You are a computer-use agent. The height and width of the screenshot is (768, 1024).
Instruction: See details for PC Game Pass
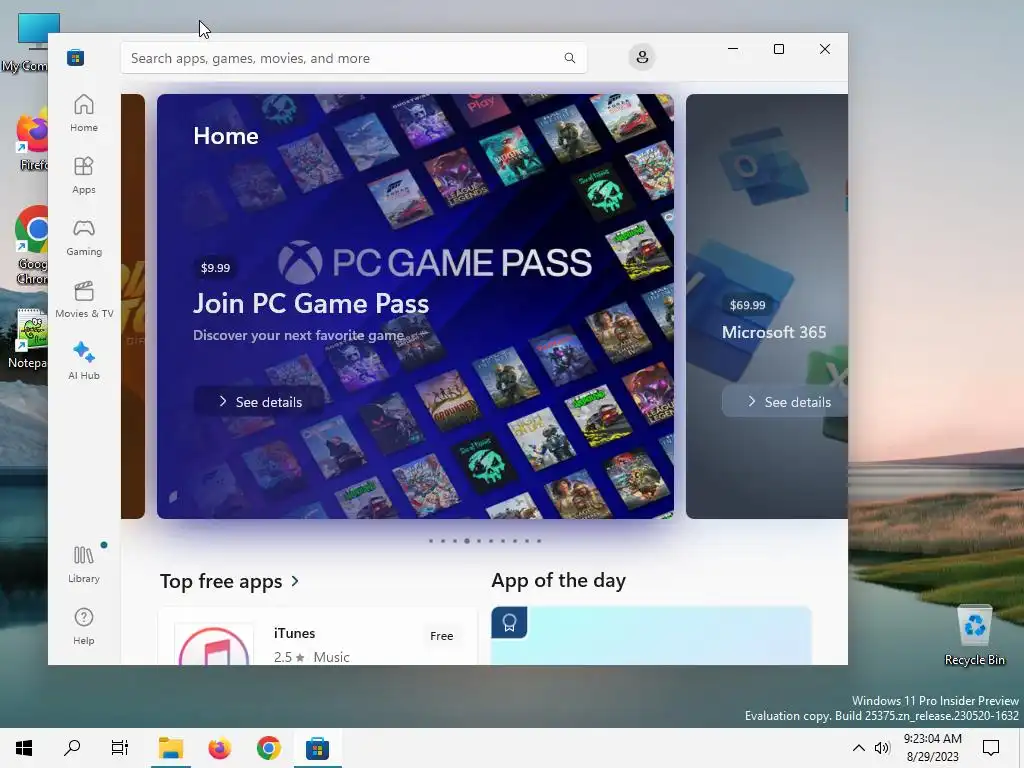[x=260, y=402]
